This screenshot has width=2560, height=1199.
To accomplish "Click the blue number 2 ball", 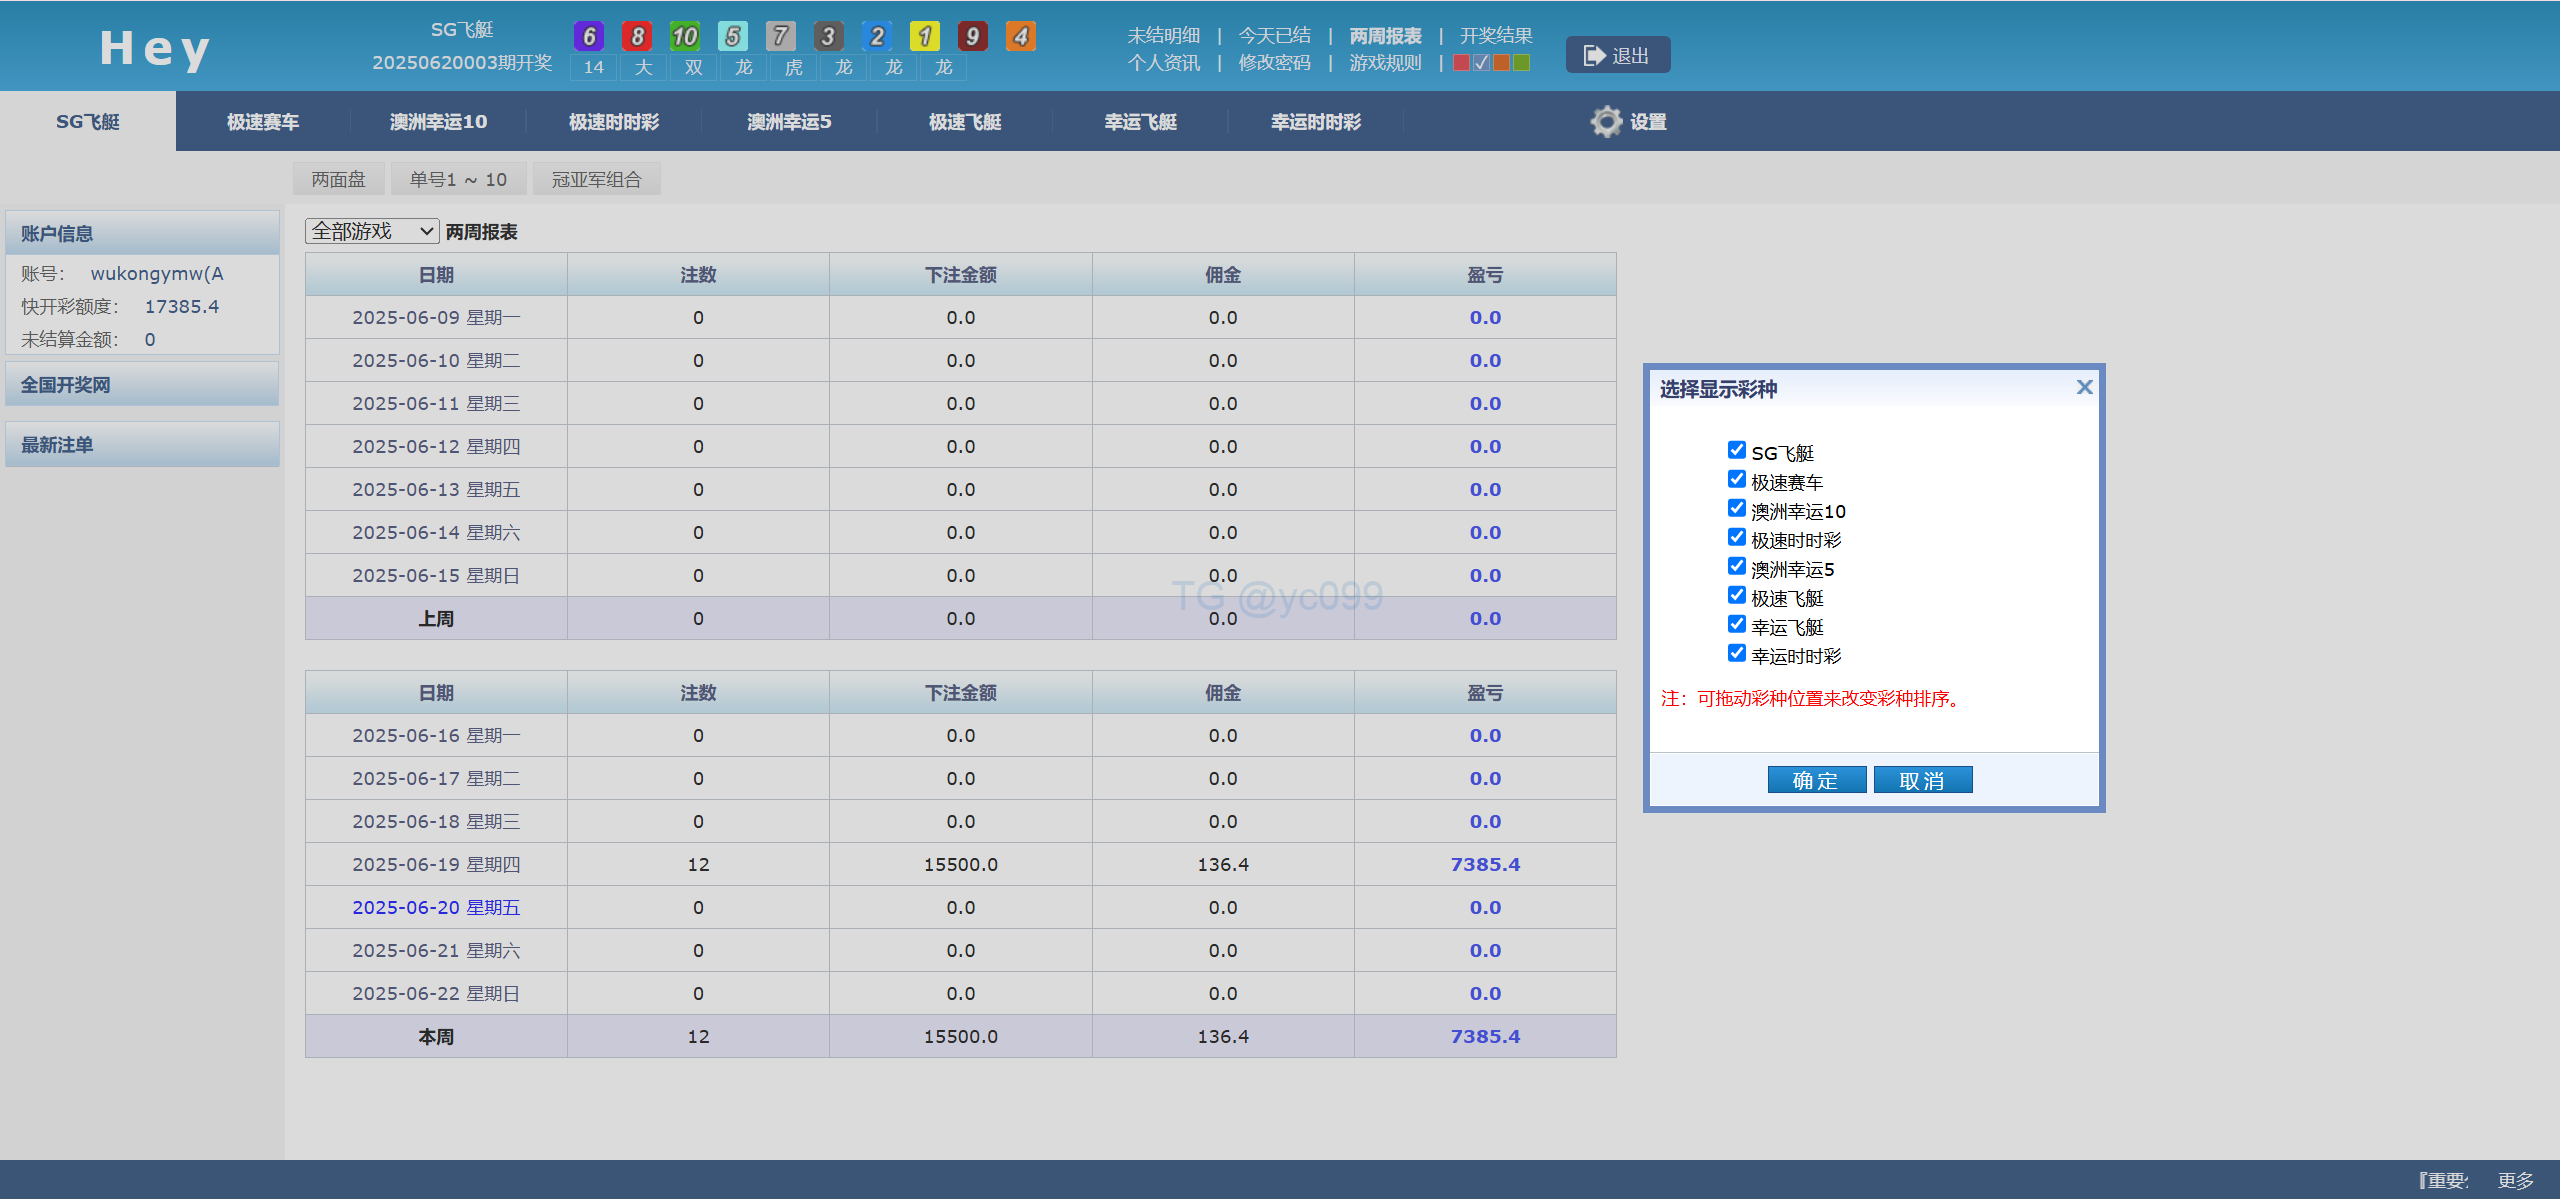I will (x=877, y=36).
